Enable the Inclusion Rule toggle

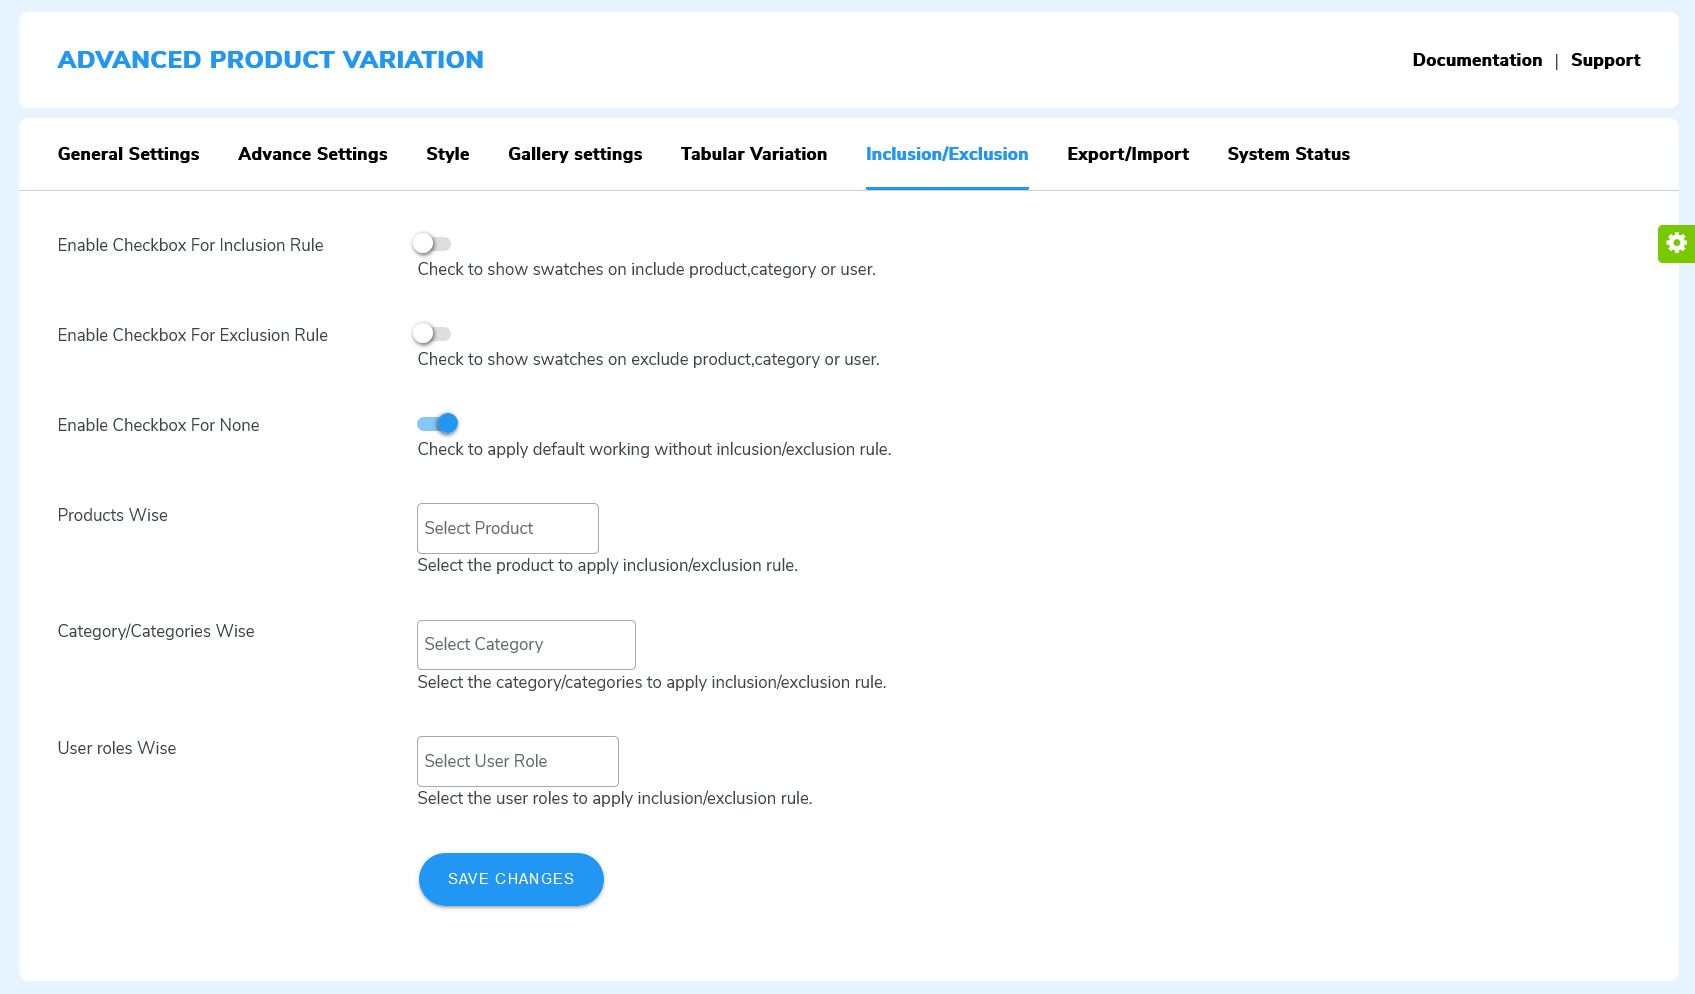point(432,243)
